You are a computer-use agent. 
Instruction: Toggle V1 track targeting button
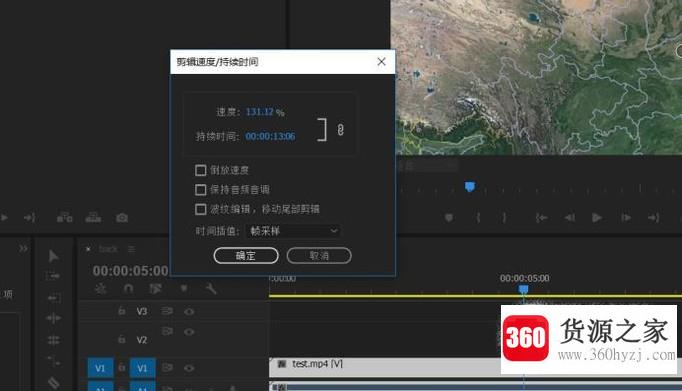point(142,368)
